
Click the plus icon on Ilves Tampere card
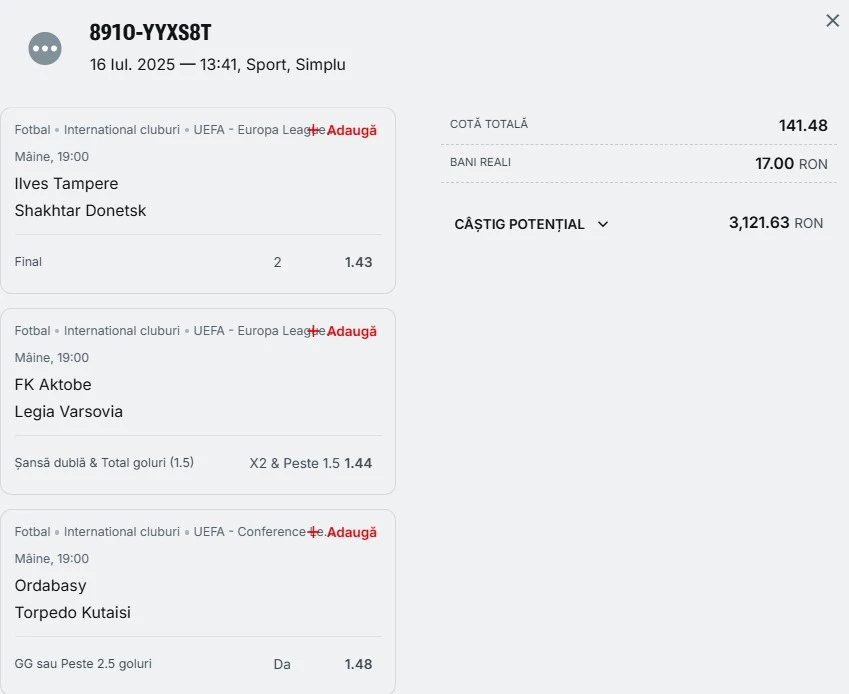click(314, 130)
